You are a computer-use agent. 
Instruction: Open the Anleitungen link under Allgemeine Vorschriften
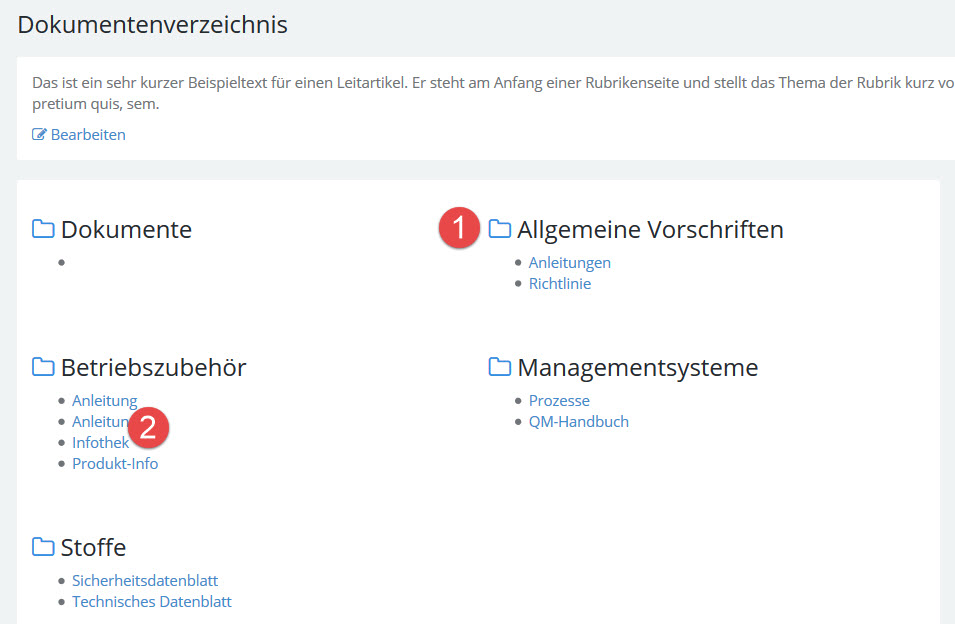point(569,262)
